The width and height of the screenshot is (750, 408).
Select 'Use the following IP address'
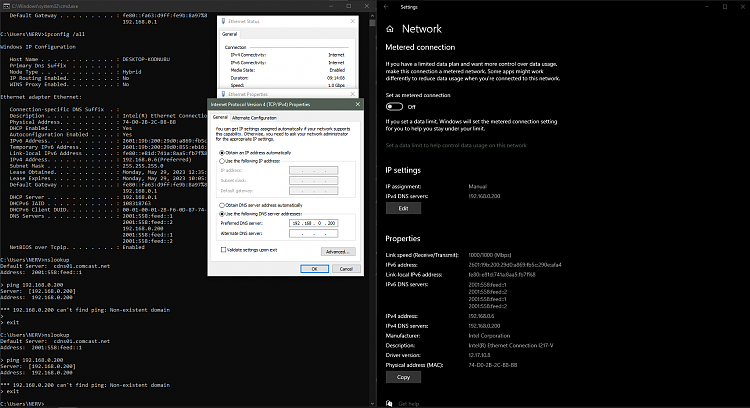pos(223,161)
